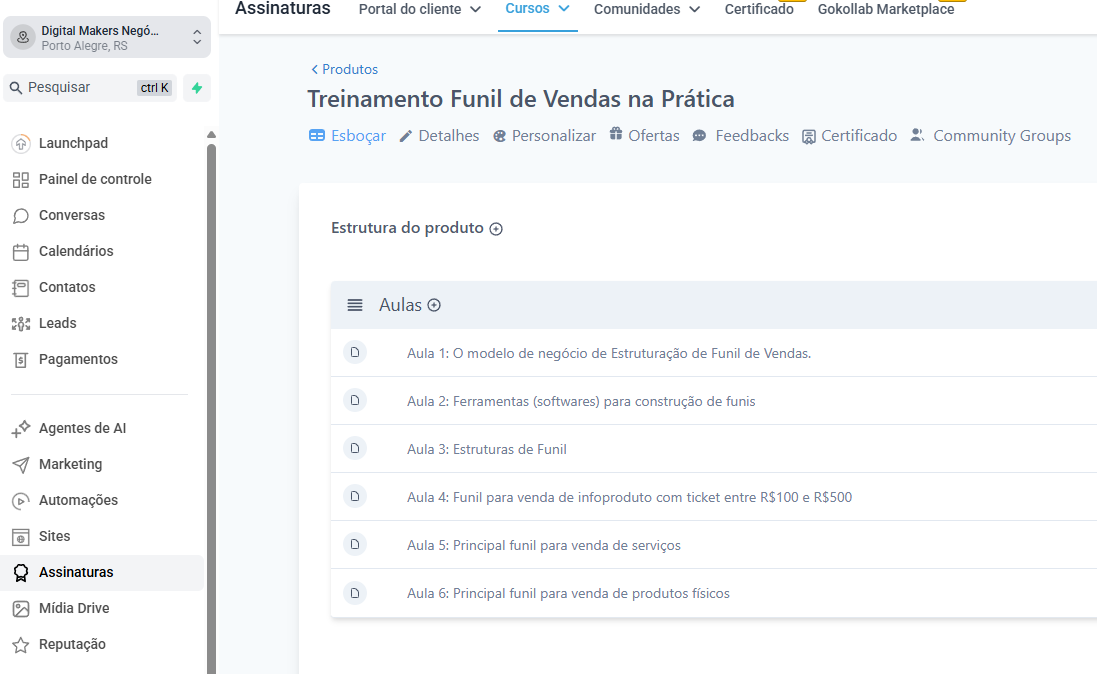This screenshot has height=674, width=1097.
Task: Switch to the Esboçar tab
Action: click(348, 136)
